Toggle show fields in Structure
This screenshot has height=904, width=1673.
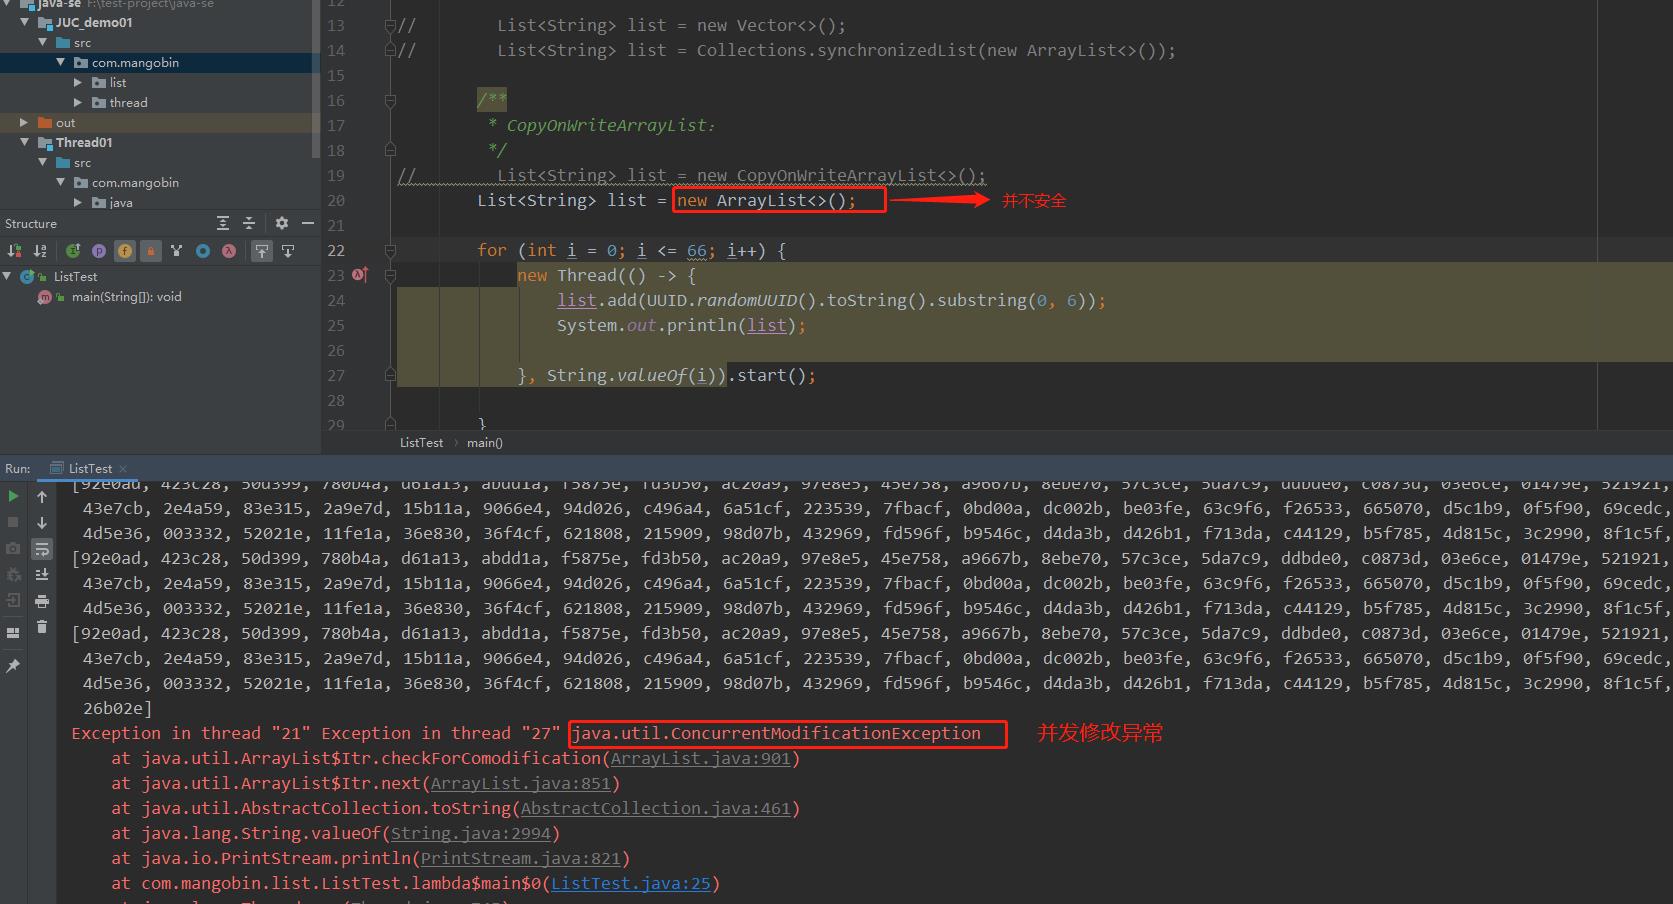coord(125,251)
